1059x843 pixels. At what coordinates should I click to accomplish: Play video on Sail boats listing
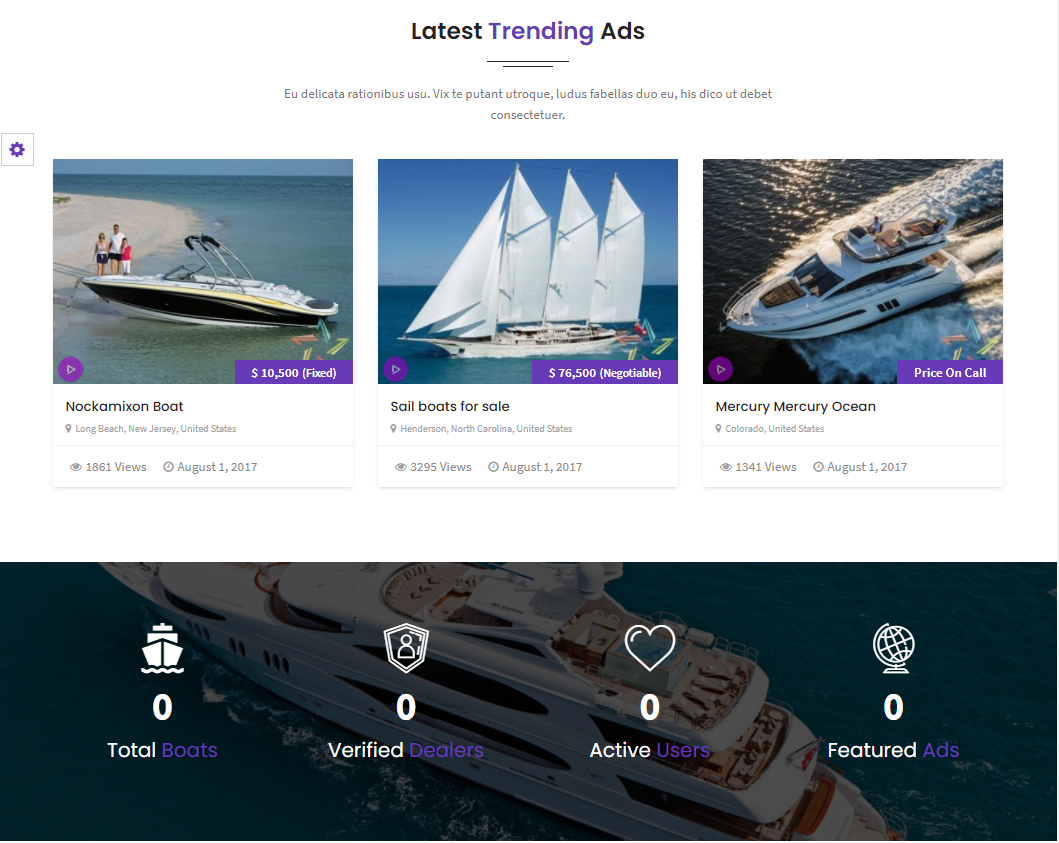click(x=396, y=369)
